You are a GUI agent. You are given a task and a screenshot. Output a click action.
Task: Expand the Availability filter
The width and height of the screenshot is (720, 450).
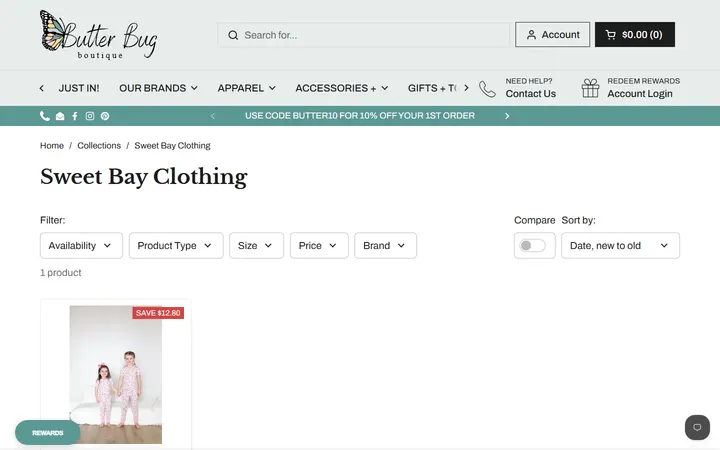tap(81, 246)
